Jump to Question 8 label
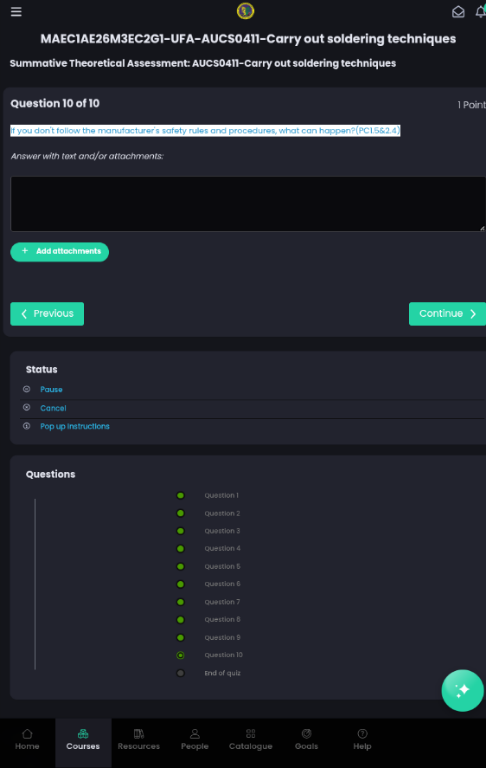 point(222,620)
